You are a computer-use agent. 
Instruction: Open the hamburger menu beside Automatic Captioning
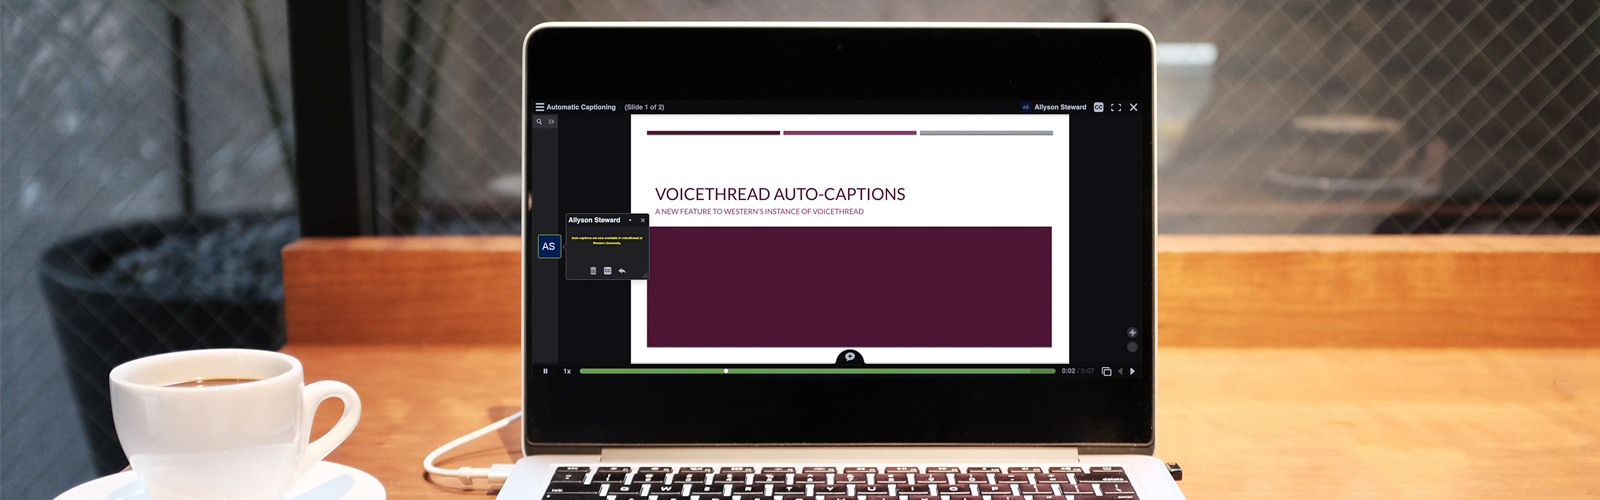pyautogui.click(x=540, y=107)
